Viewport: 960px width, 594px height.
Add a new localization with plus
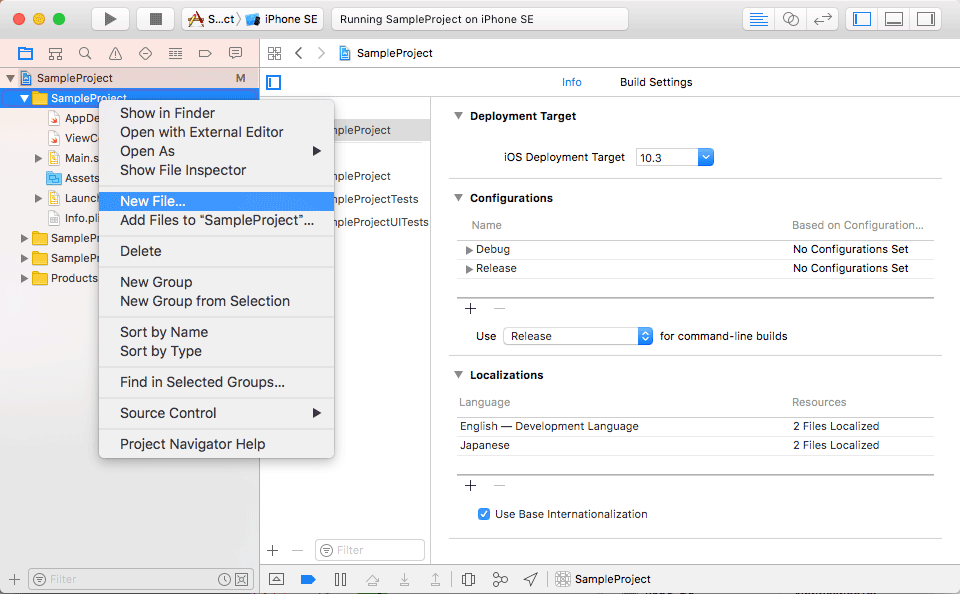pyautogui.click(x=470, y=486)
